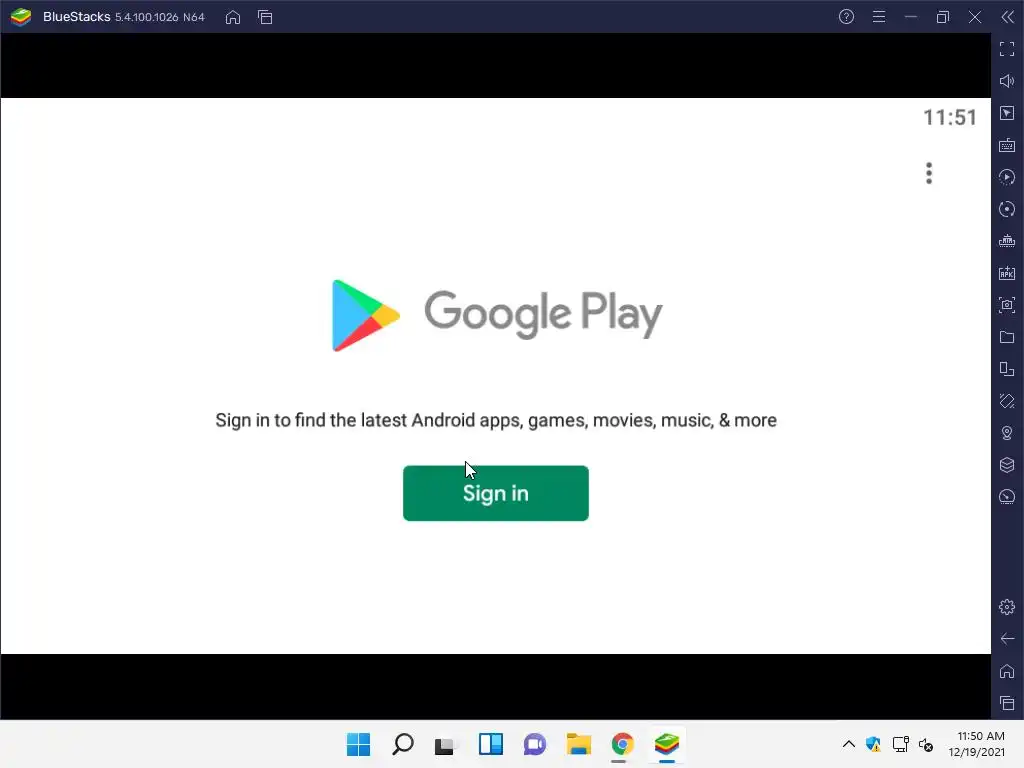Screen dimensions: 1024x768
Task: Open the layered stack eco mode icon
Action: click(x=1007, y=465)
